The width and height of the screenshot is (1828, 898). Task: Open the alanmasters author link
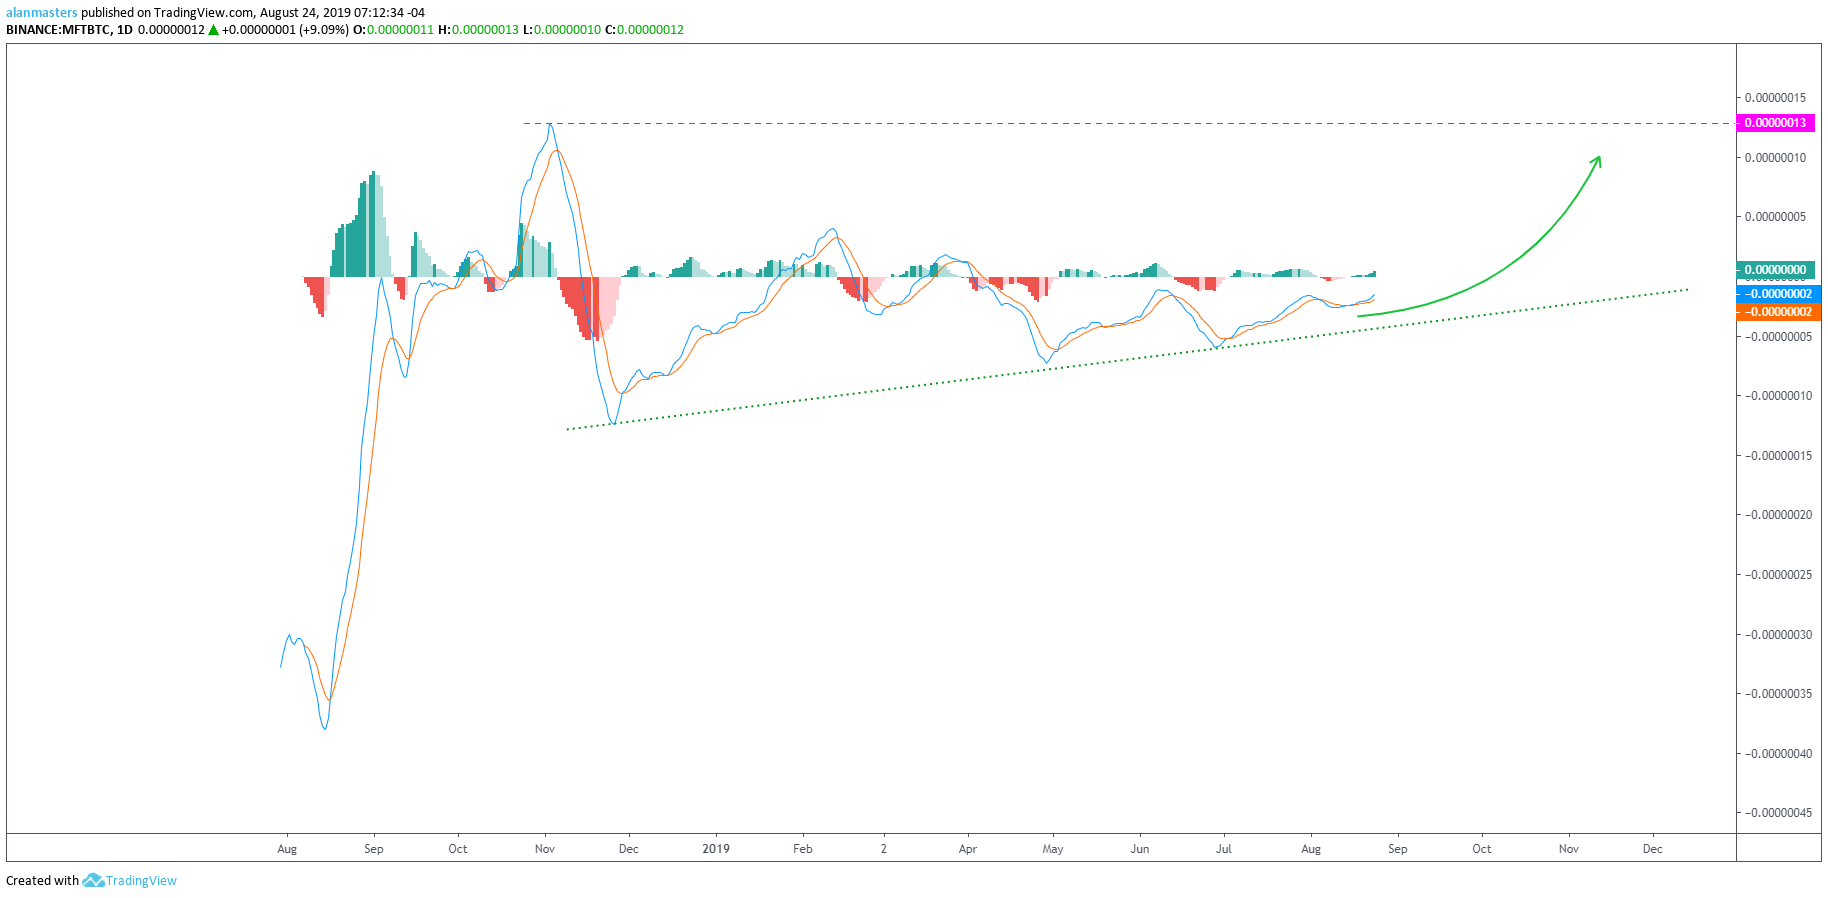pyautogui.click(x=42, y=13)
